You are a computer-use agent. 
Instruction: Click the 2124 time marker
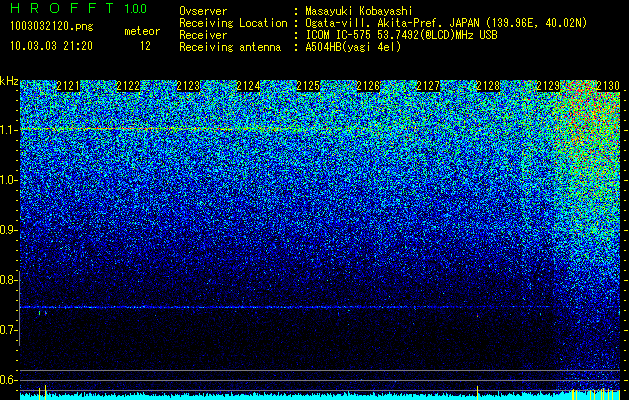248,86
